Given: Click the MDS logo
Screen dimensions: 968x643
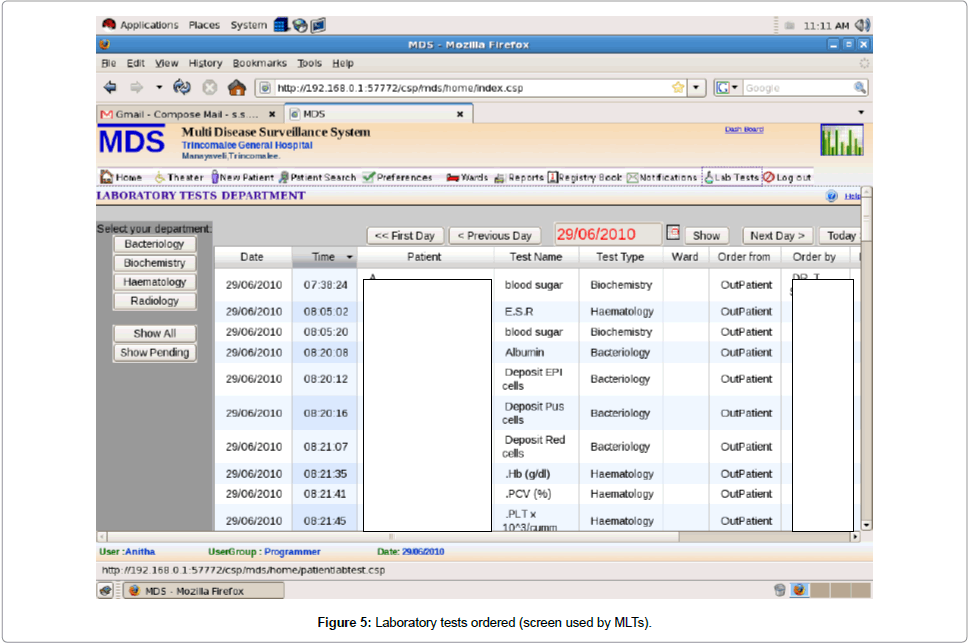Looking at the screenshot, I should coord(131,141).
